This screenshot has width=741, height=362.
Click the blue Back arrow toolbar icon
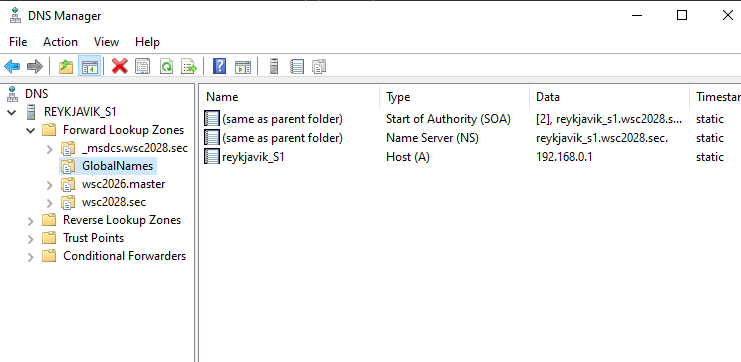click(x=12, y=67)
